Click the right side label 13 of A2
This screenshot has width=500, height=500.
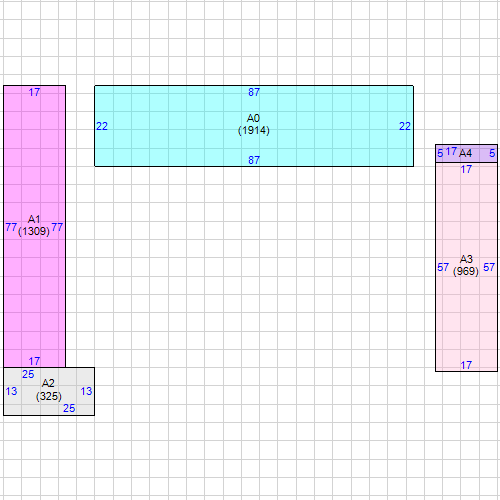coord(86,391)
